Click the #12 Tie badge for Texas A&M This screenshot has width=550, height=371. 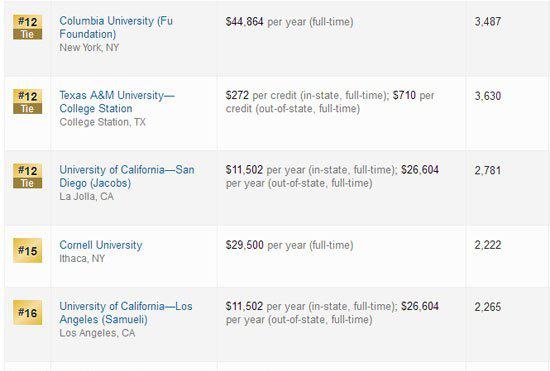click(27, 102)
